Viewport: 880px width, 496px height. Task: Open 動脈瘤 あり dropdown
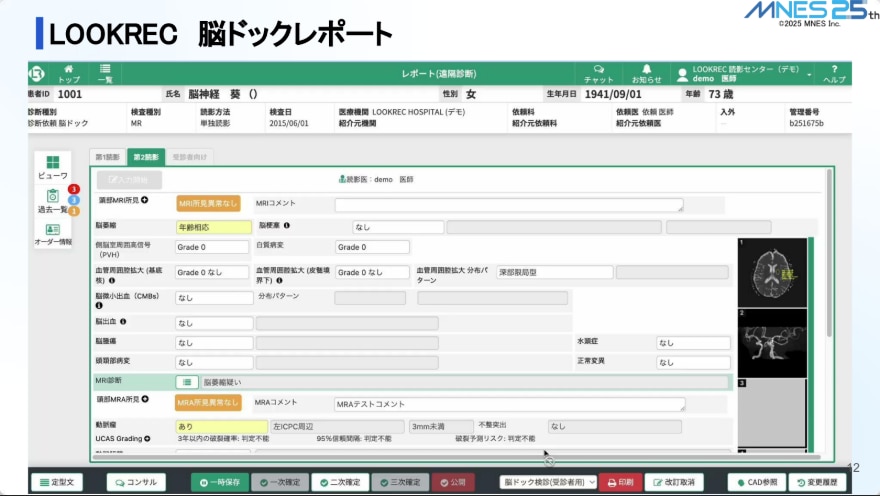point(222,426)
